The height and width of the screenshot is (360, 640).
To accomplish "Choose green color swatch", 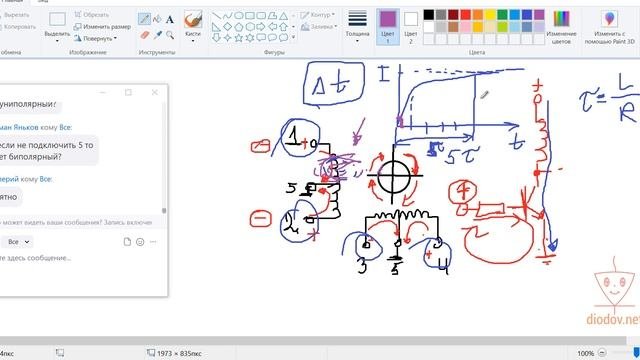I will click(x=502, y=15).
